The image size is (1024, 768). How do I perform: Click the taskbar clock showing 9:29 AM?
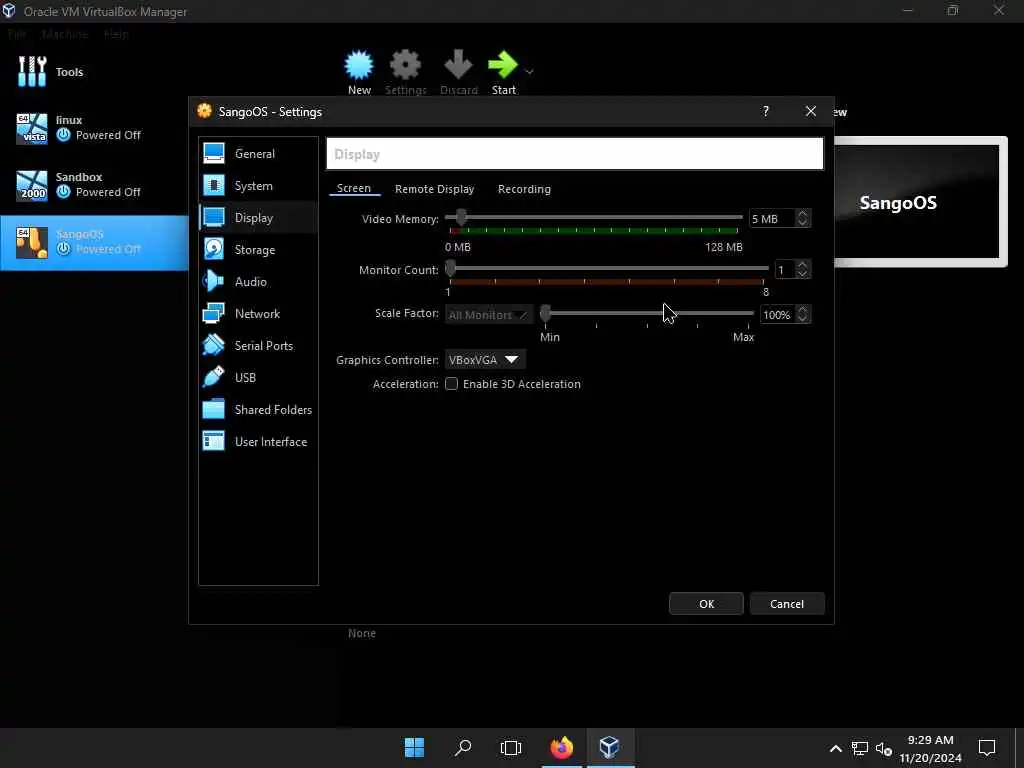930,748
